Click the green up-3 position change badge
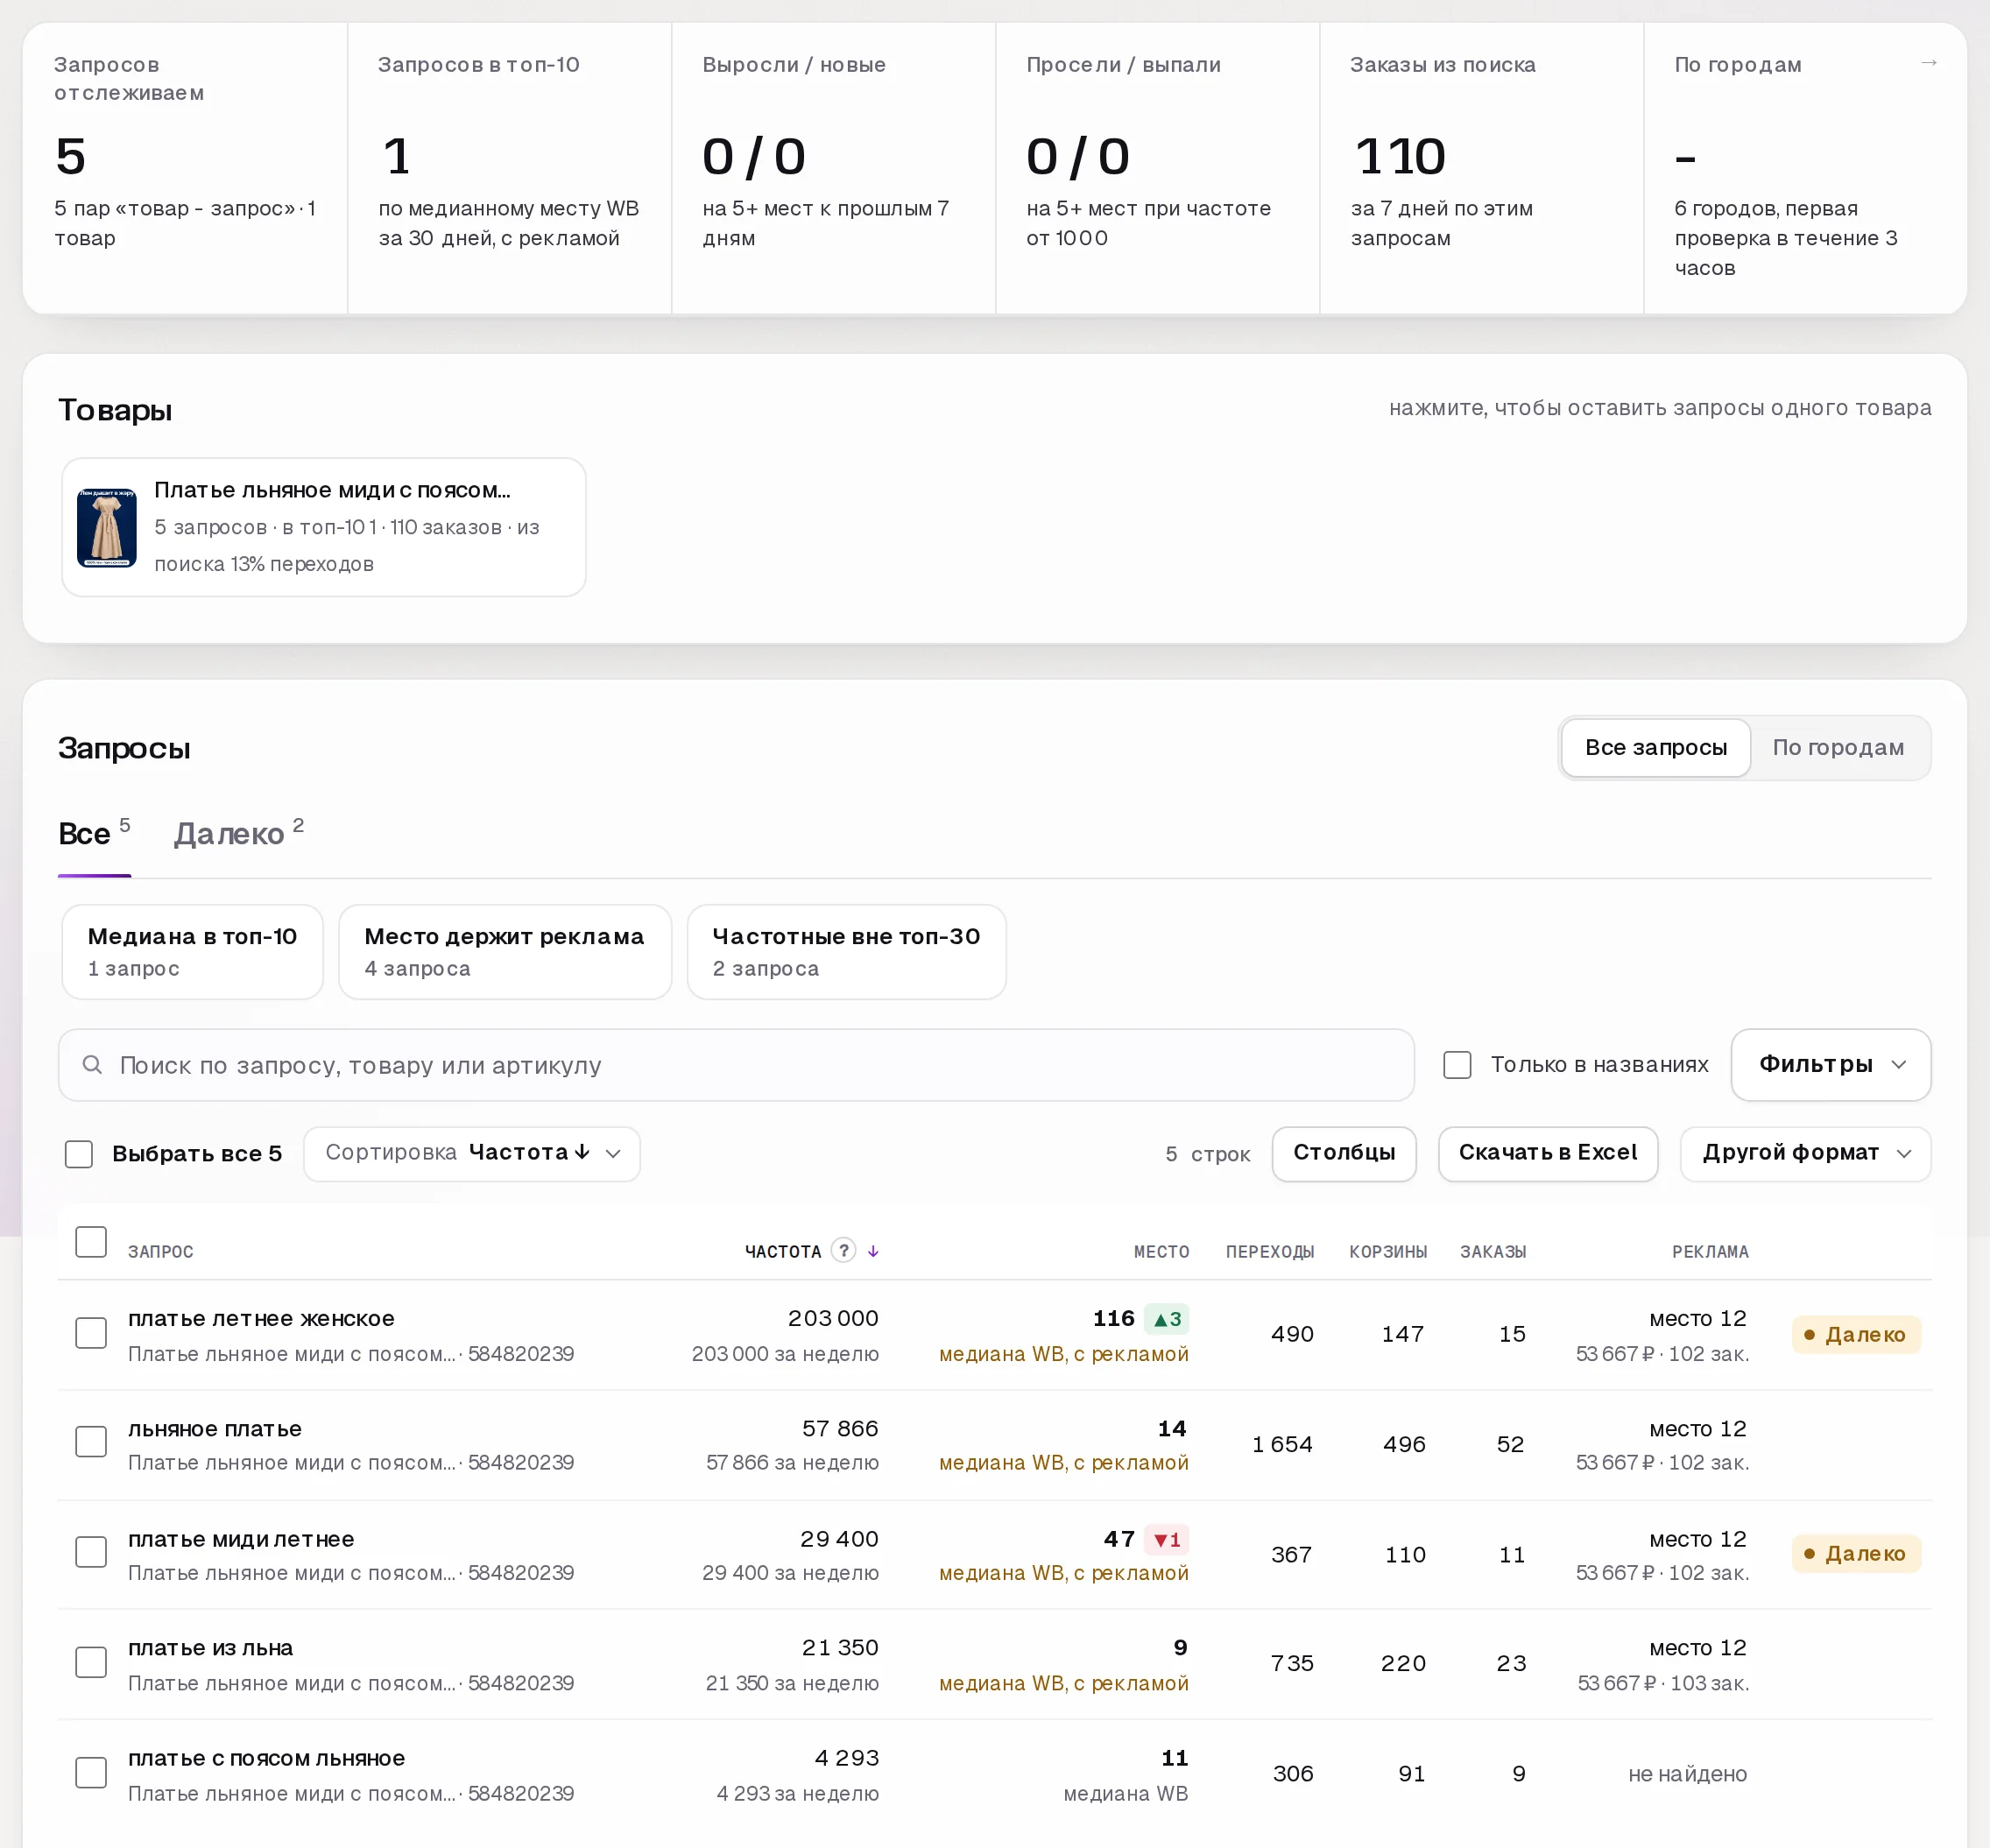 [x=1166, y=1319]
